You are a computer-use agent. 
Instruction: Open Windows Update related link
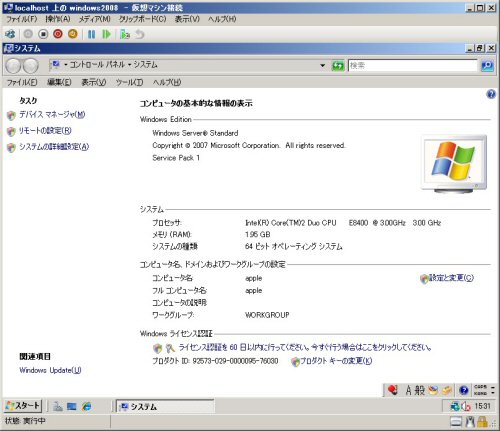coord(50,370)
